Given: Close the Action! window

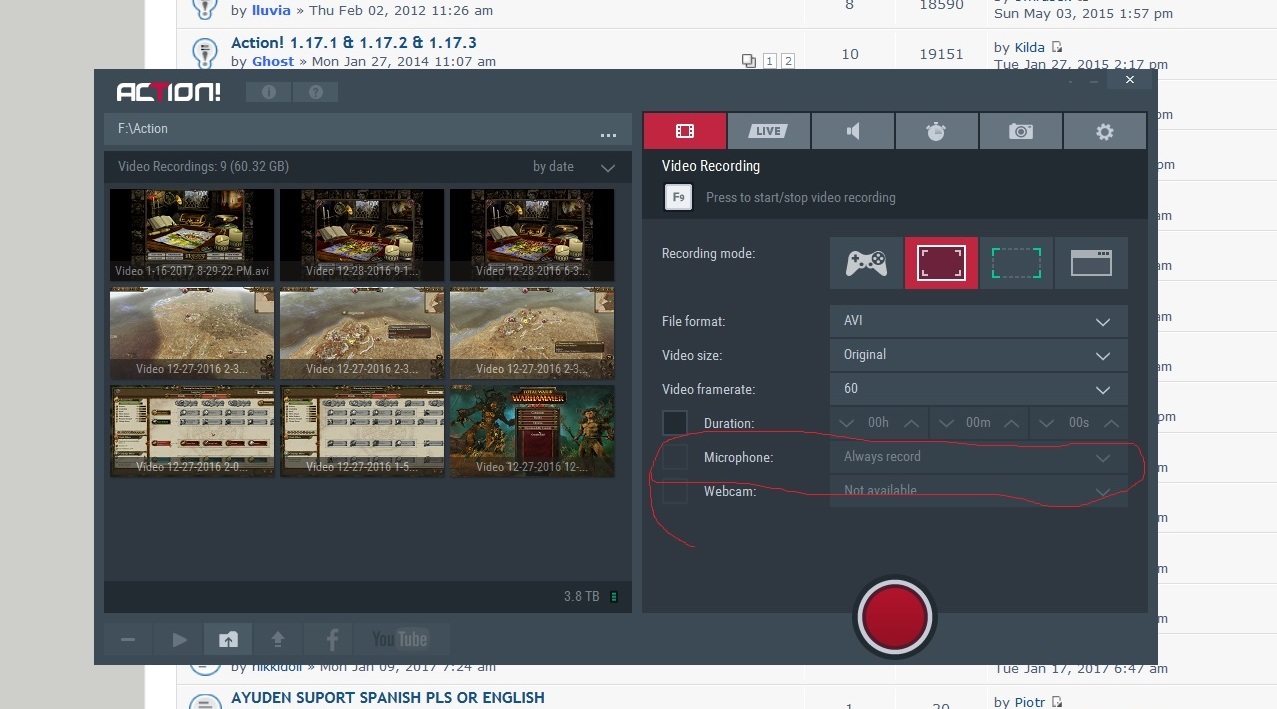Looking at the screenshot, I should (x=1130, y=80).
